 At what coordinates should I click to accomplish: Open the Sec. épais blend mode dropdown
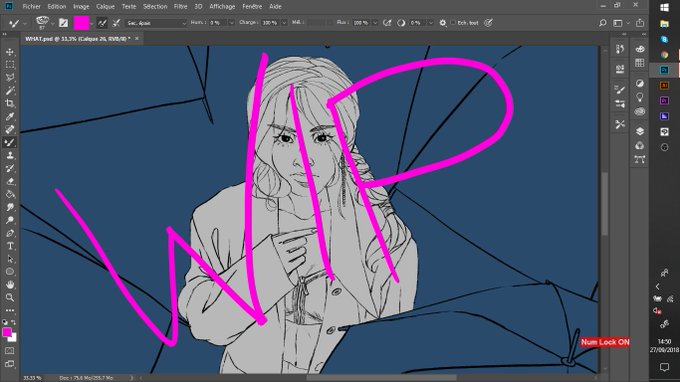(156, 23)
